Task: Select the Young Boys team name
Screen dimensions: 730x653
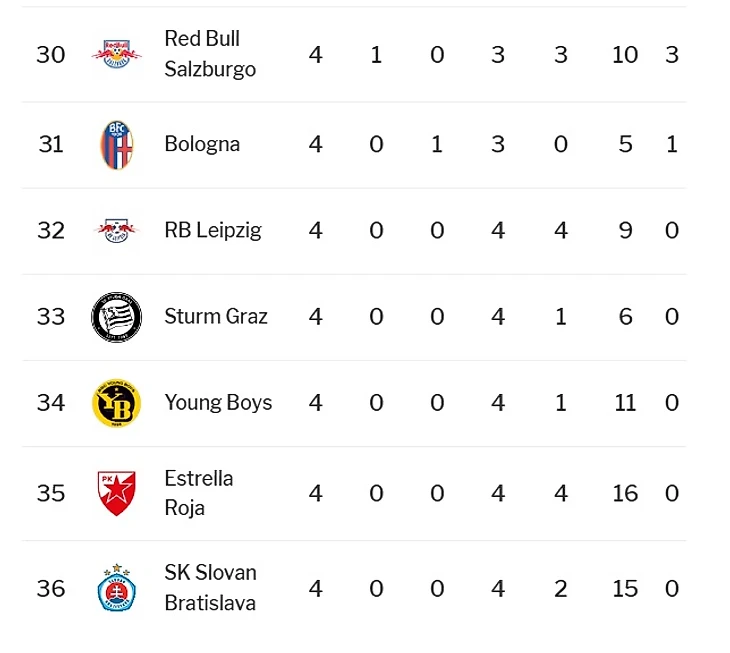Action: [218, 403]
